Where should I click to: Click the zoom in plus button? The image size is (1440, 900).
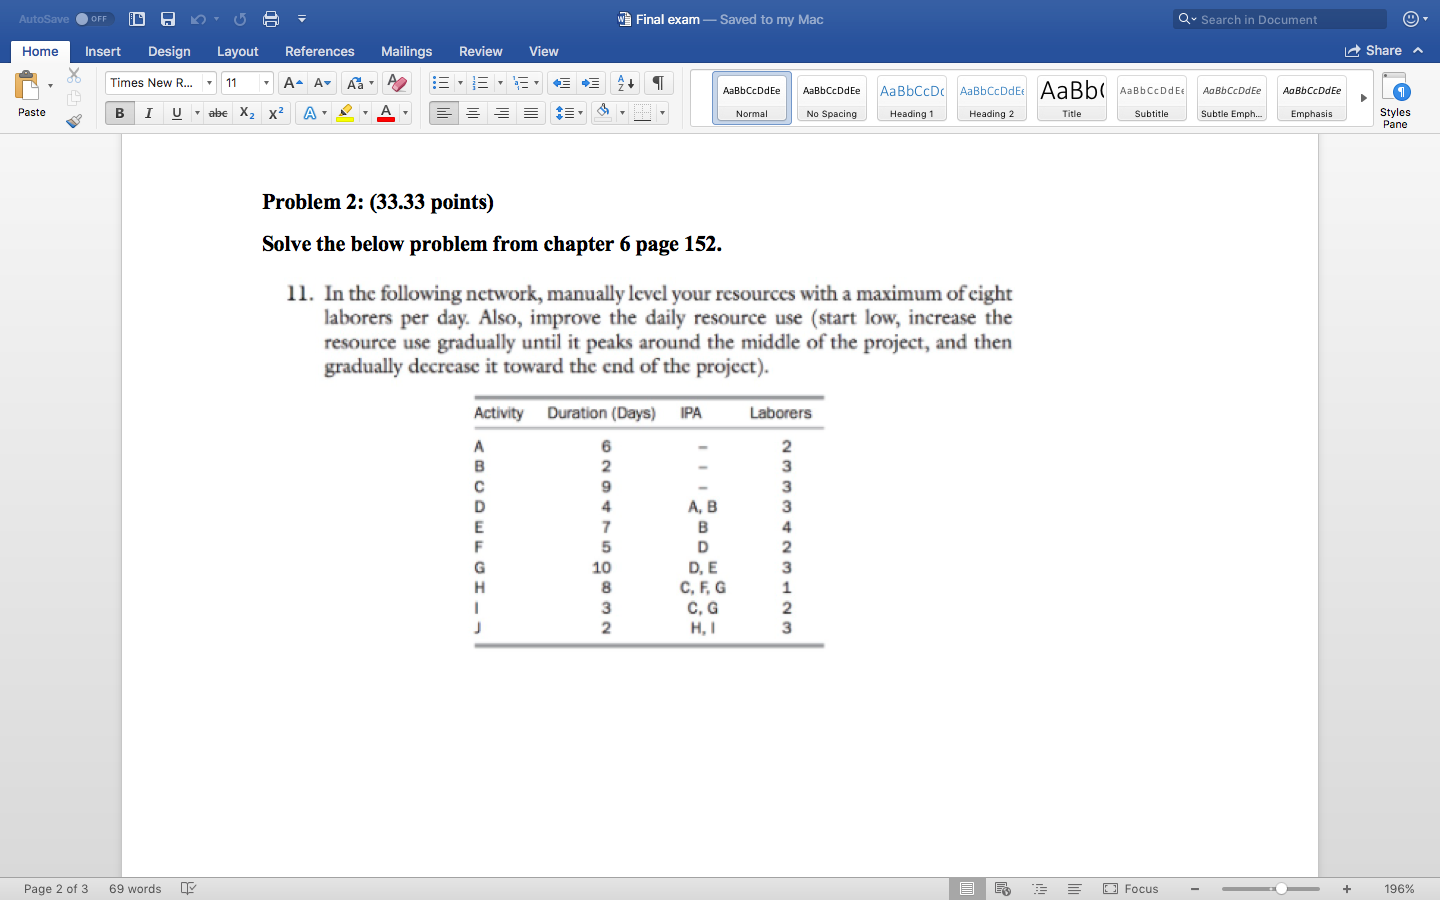(1347, 888)
